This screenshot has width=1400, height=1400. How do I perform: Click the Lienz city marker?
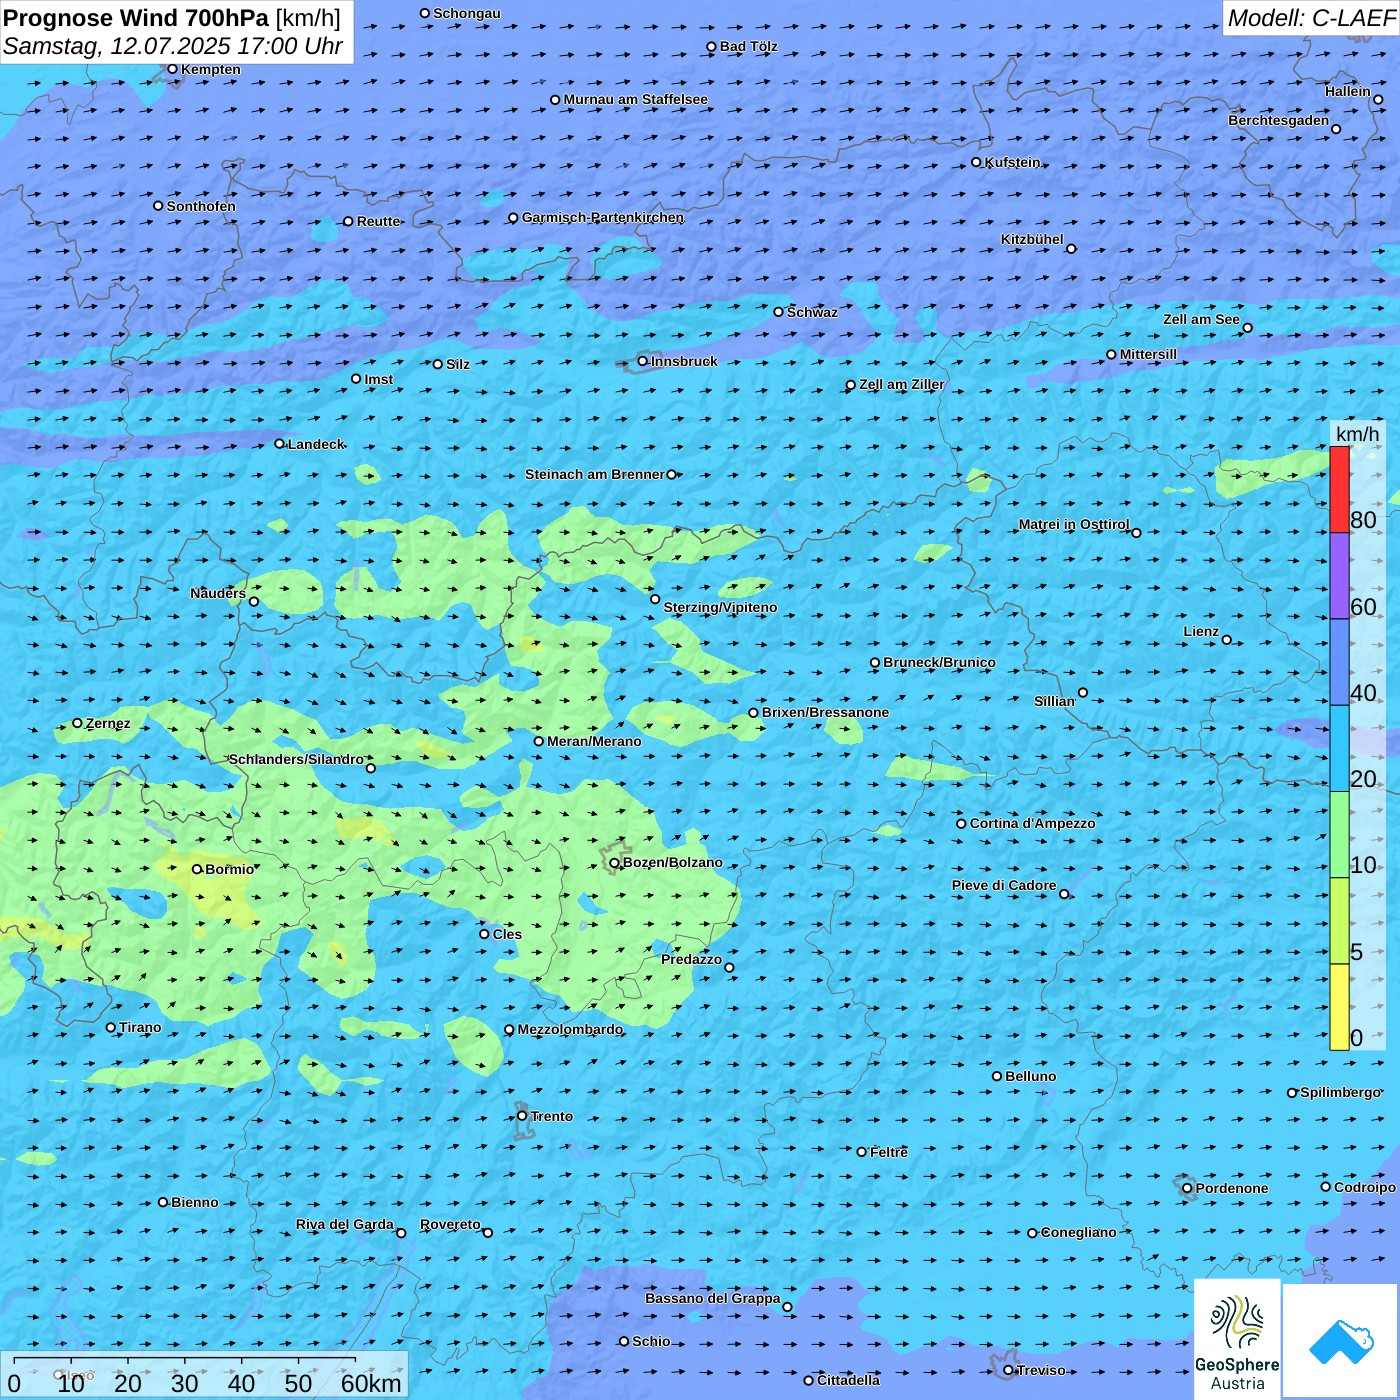click(1227, 640)
